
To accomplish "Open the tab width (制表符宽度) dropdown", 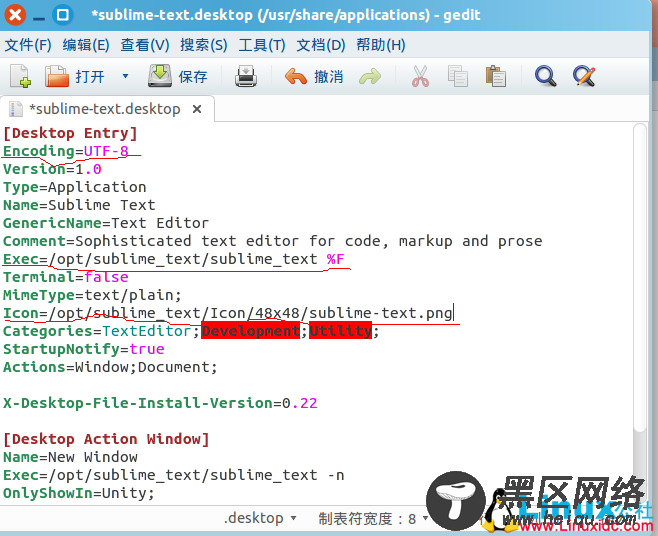I will [x=373, y=519].
